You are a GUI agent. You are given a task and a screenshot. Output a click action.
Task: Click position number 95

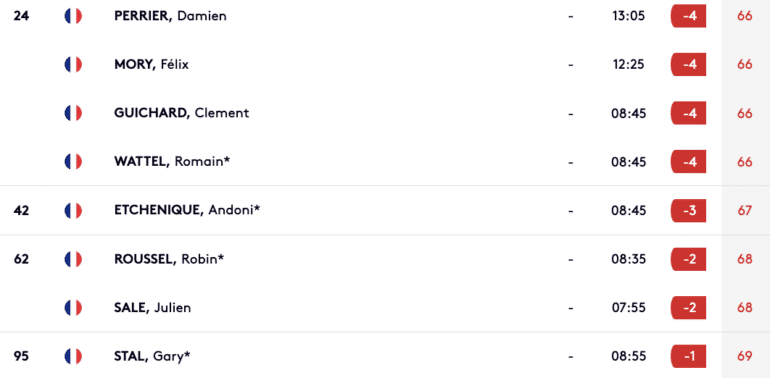click(21, 356)
